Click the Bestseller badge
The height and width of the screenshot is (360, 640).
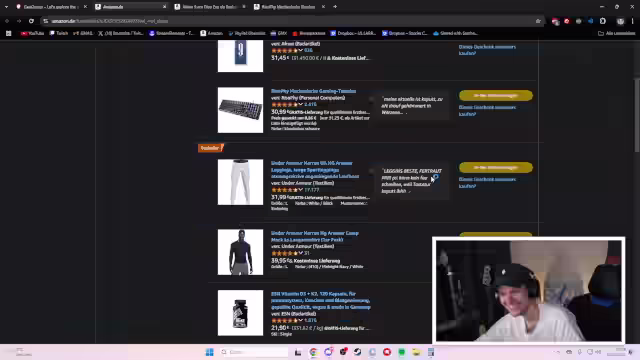click(x=211, y=148)
